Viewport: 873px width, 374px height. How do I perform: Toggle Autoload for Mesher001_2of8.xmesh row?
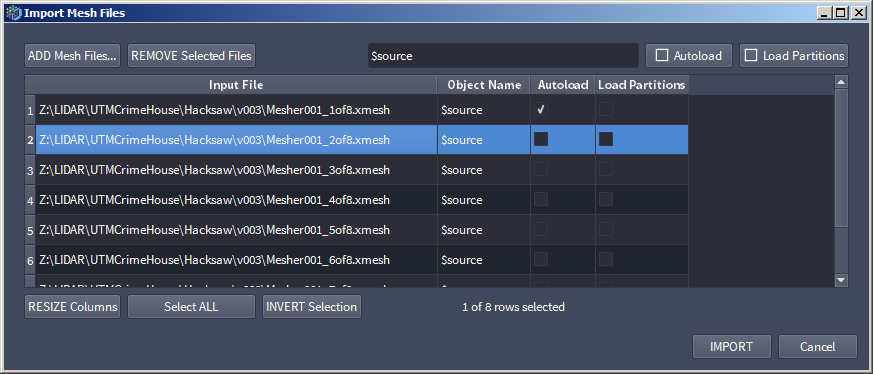[541, 139]
